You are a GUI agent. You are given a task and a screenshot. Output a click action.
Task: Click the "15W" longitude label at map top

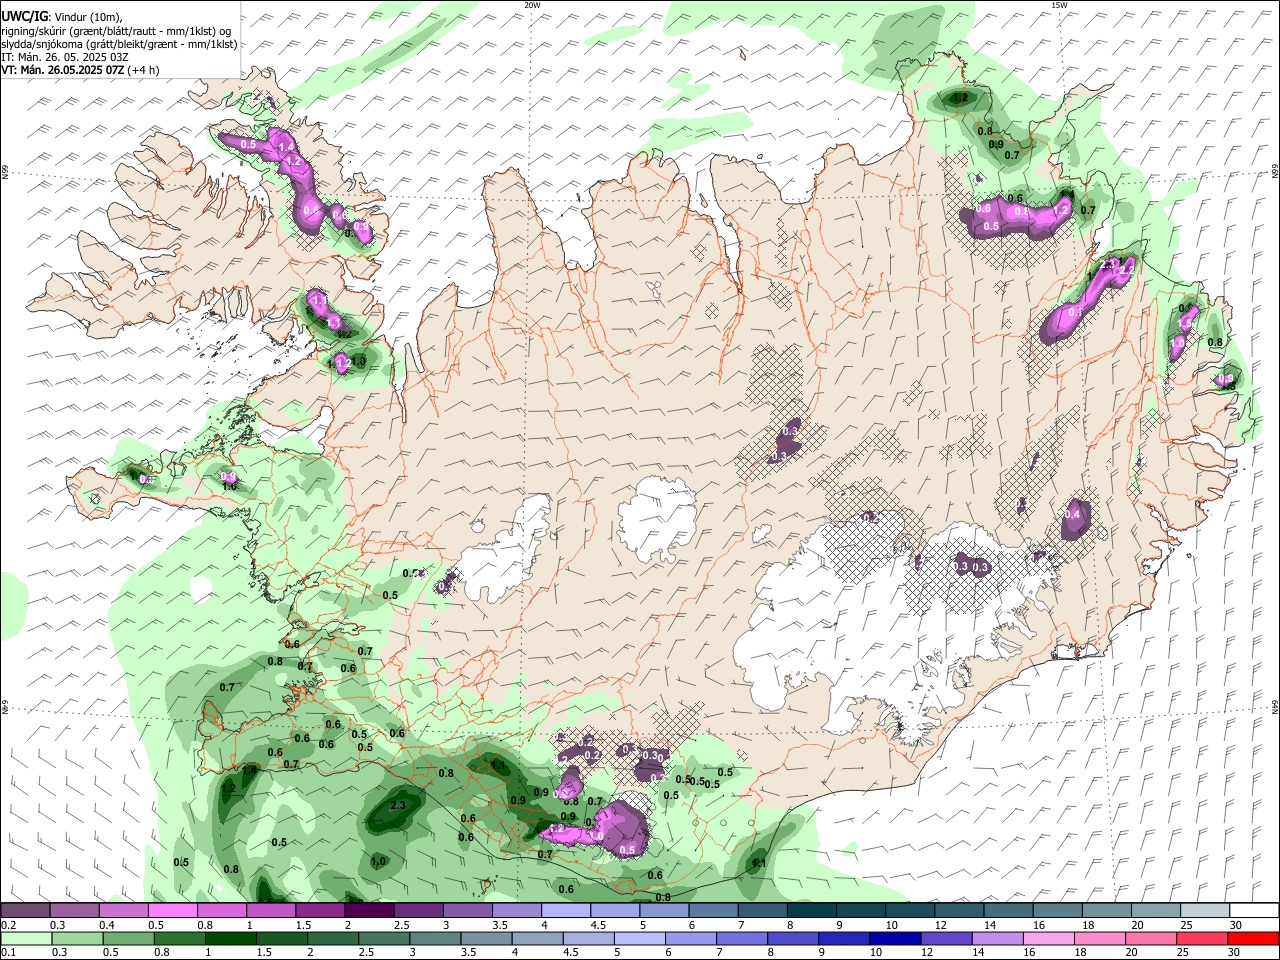(x=1059, y=5)
